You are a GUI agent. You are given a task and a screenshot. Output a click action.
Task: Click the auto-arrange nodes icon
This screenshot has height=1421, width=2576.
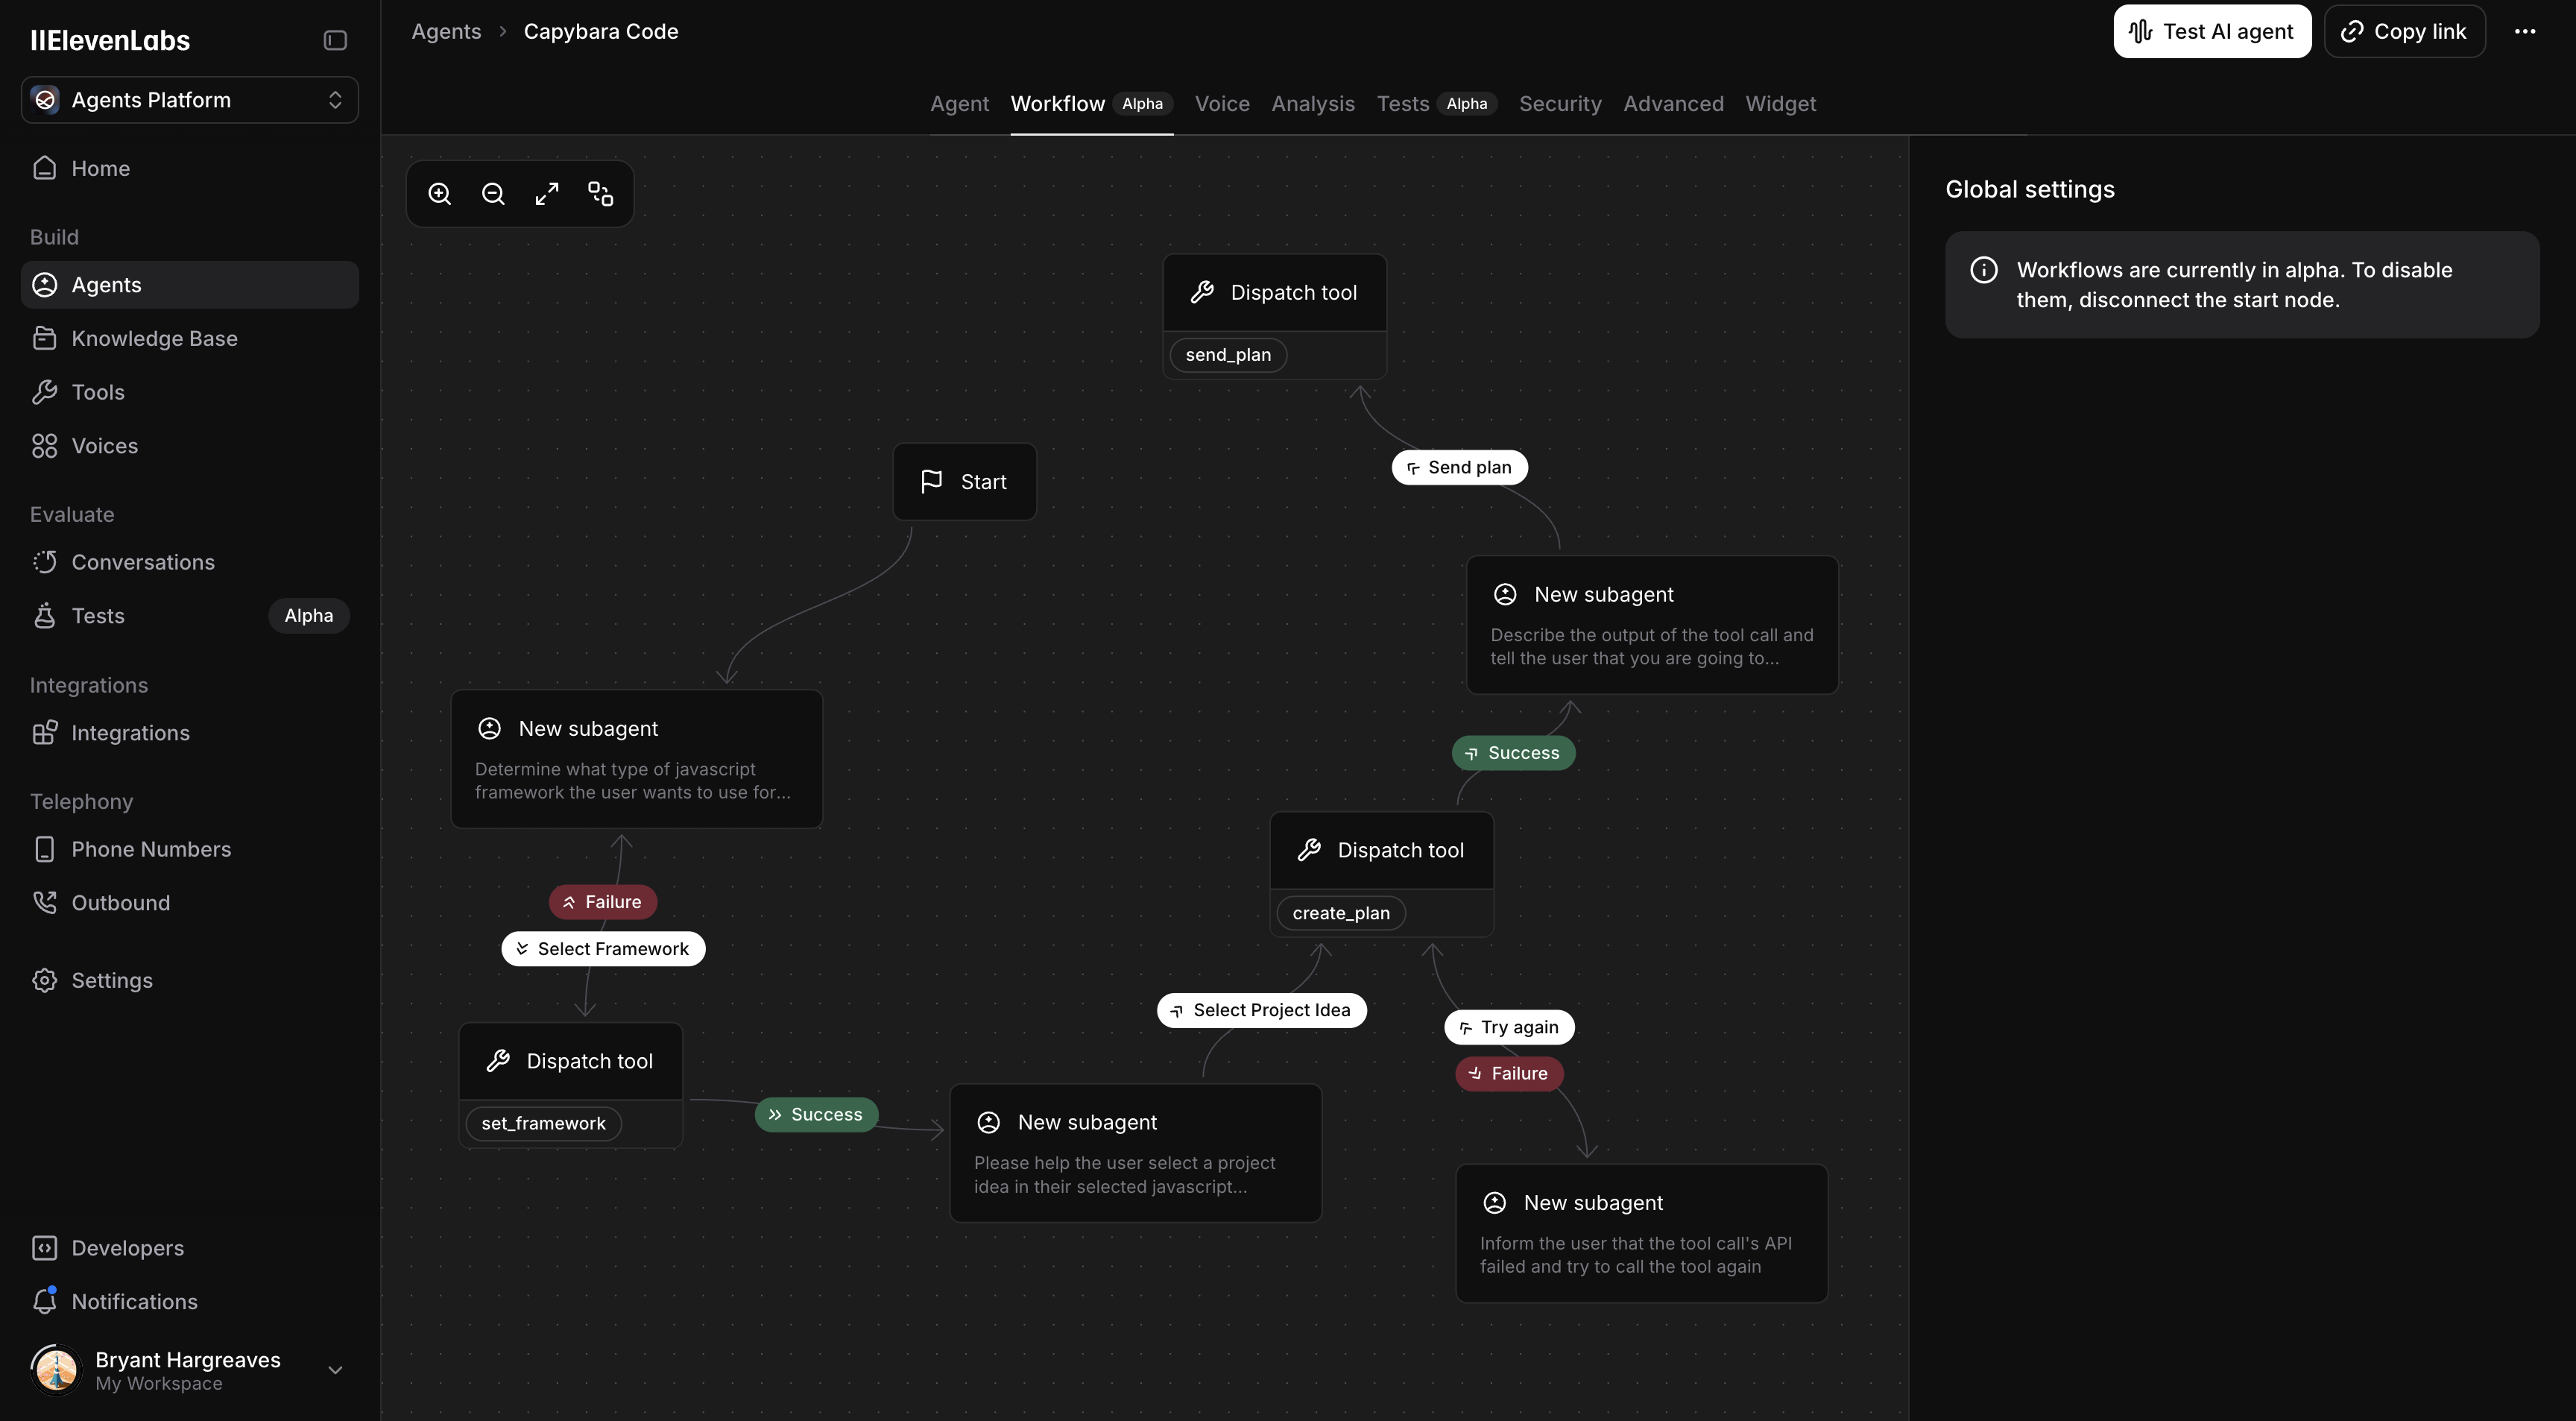click(600, 194)
